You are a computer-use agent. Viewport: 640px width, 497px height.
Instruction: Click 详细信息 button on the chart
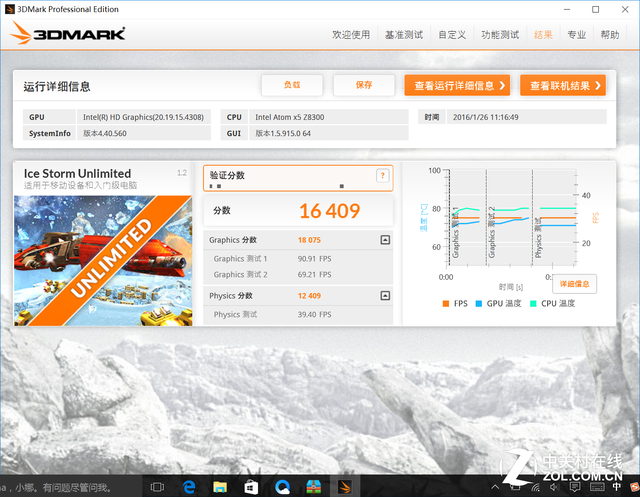point(574,284)
